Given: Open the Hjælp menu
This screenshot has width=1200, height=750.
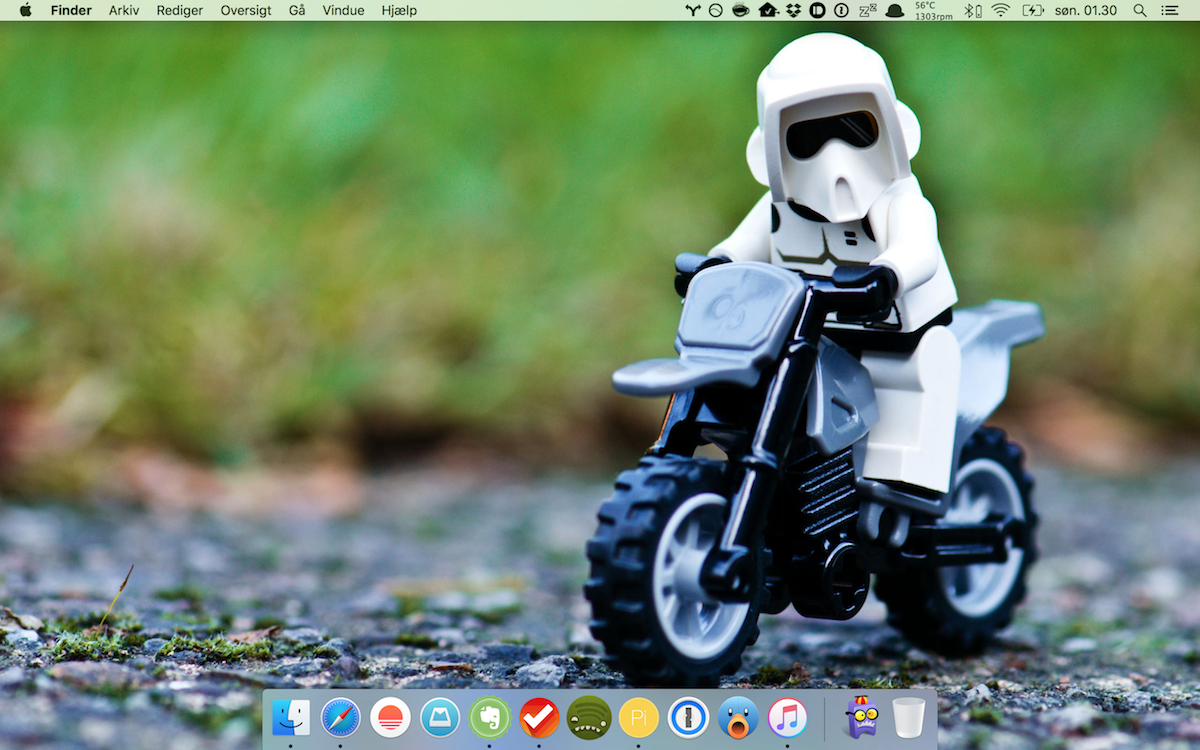Looking at the screenshot, I should pos(399,10).
